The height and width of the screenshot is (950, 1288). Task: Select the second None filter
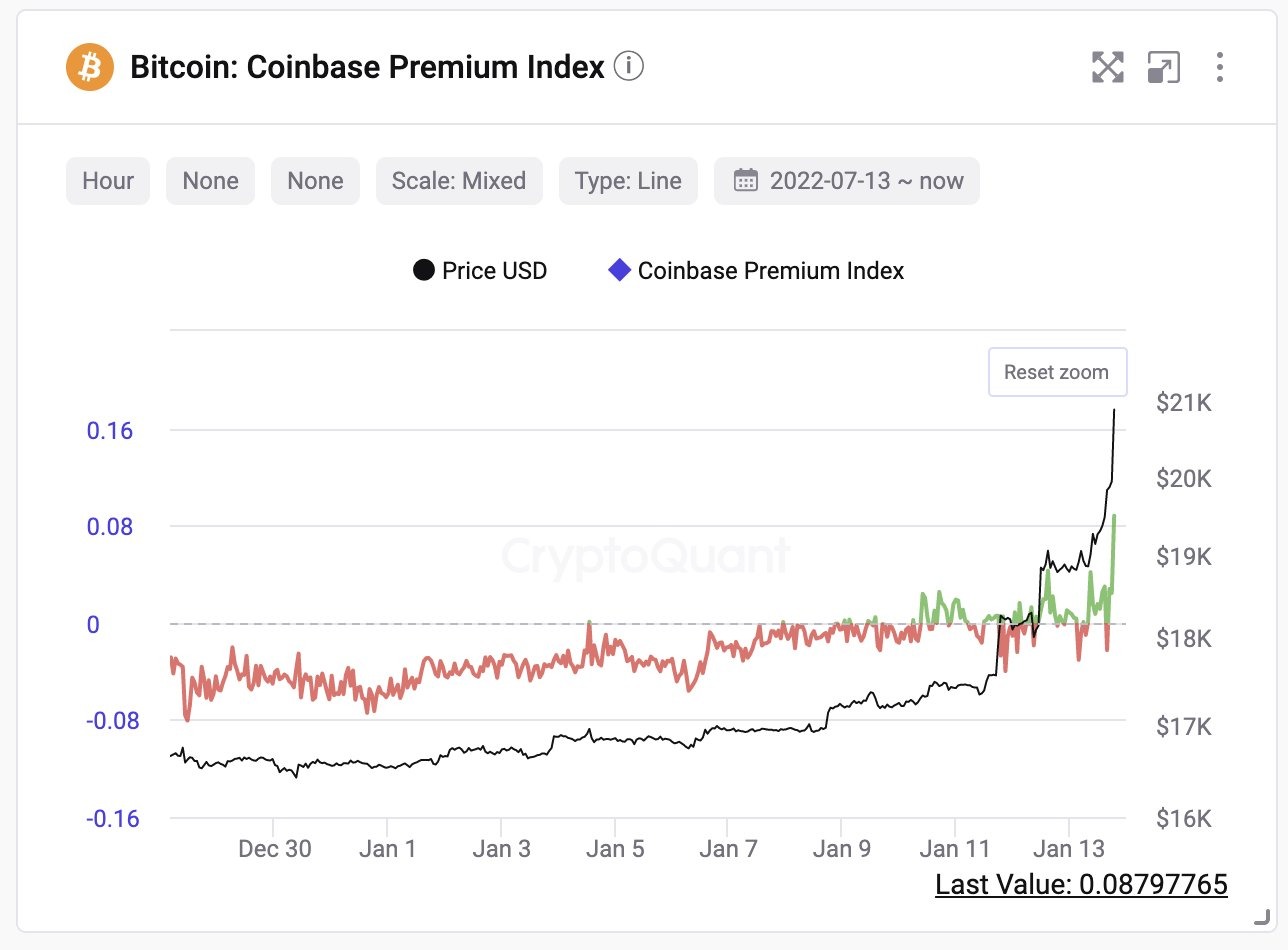coord(315,181)
